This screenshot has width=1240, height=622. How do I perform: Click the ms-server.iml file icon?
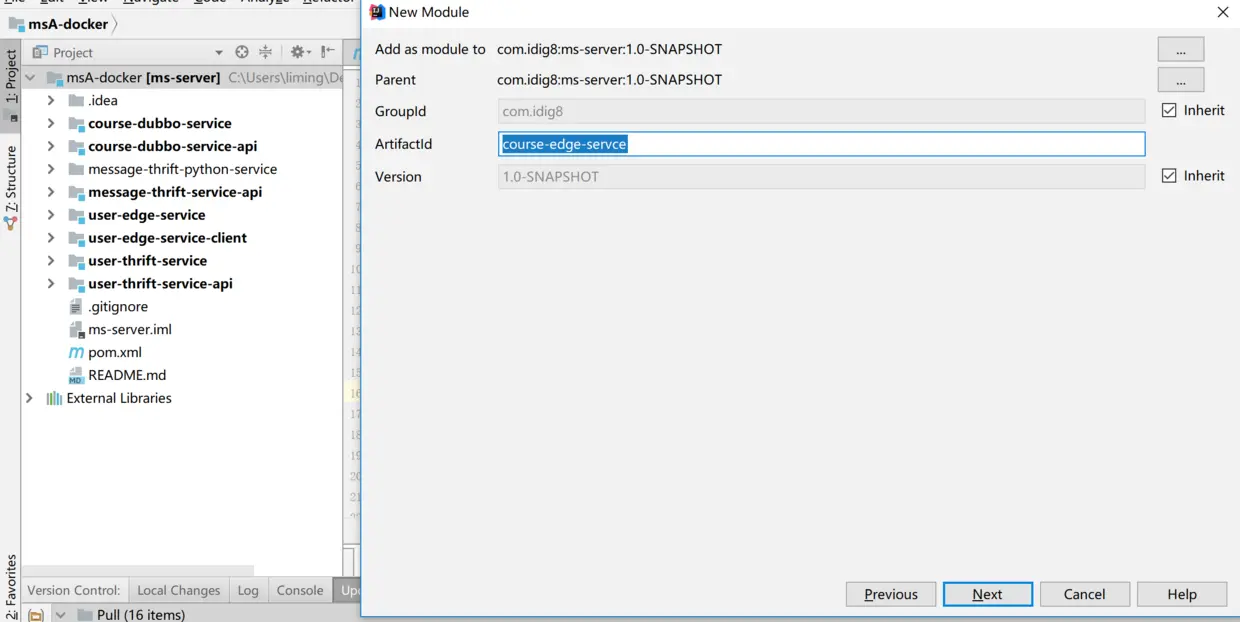coord(76,330)
